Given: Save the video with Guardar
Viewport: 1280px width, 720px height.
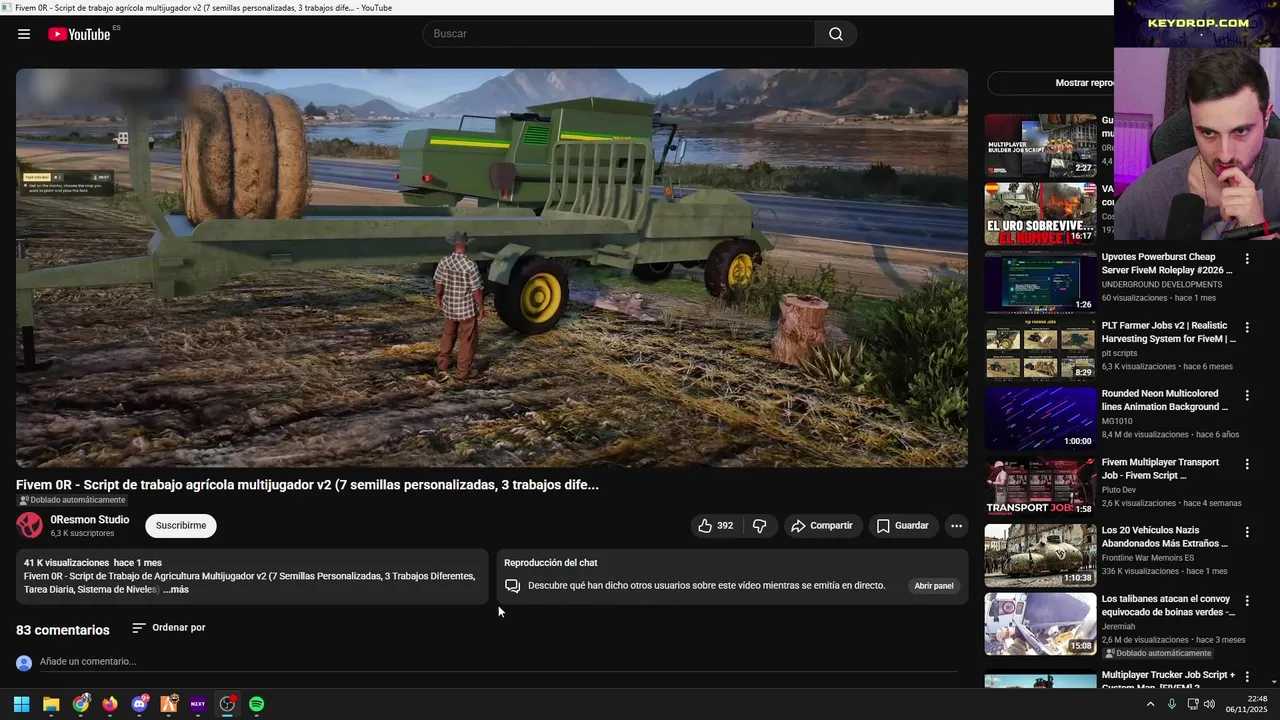Looking at the screenshot, I should click(x=903, y=525).
